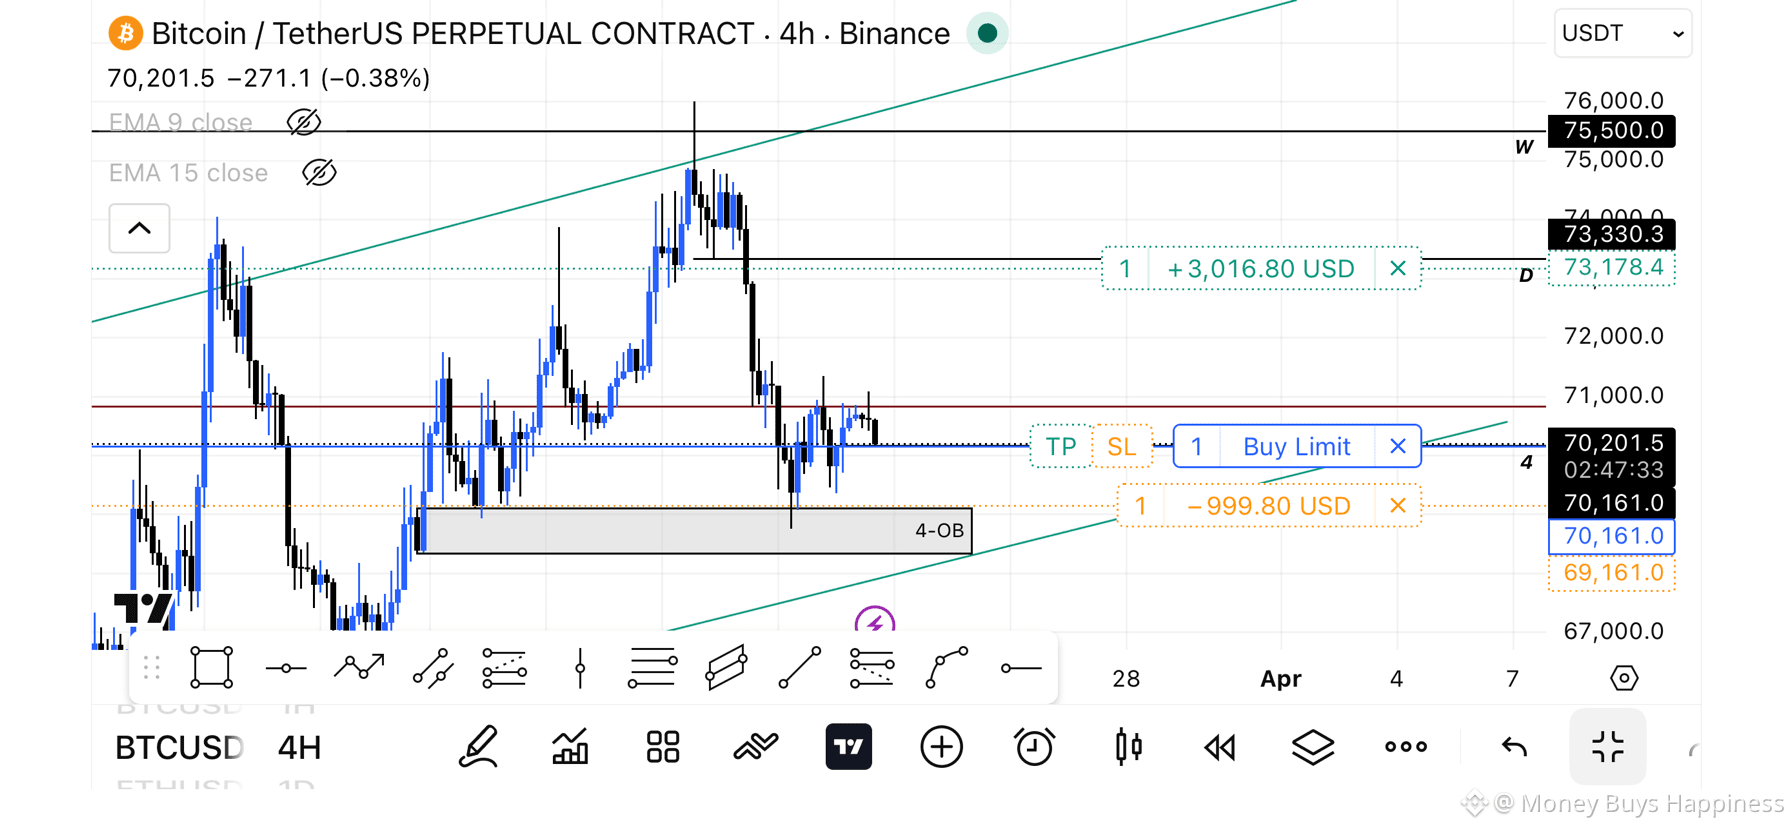The image size is (1792, 828).
Task: Open the pencil drawing tools
Action: click(478, 747)
